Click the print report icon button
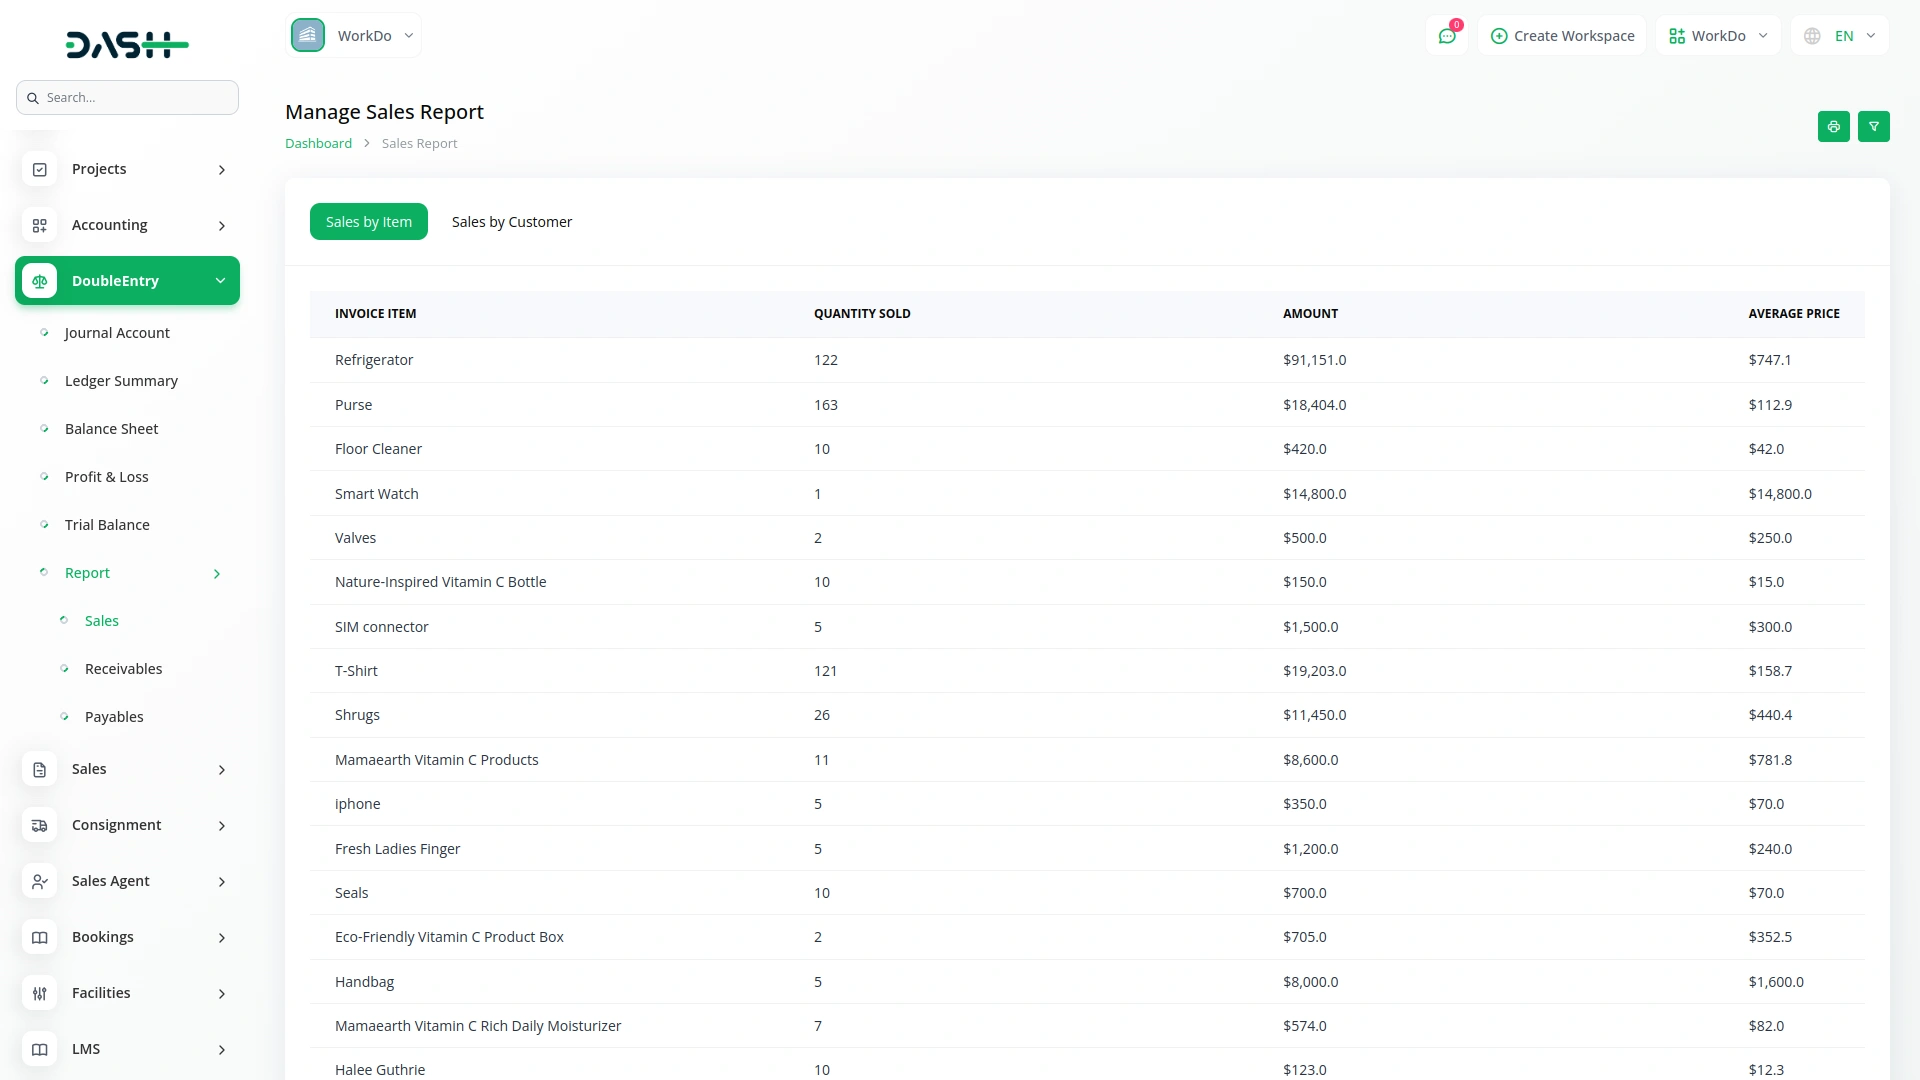1920x1080 pixels. point(1833,127)
